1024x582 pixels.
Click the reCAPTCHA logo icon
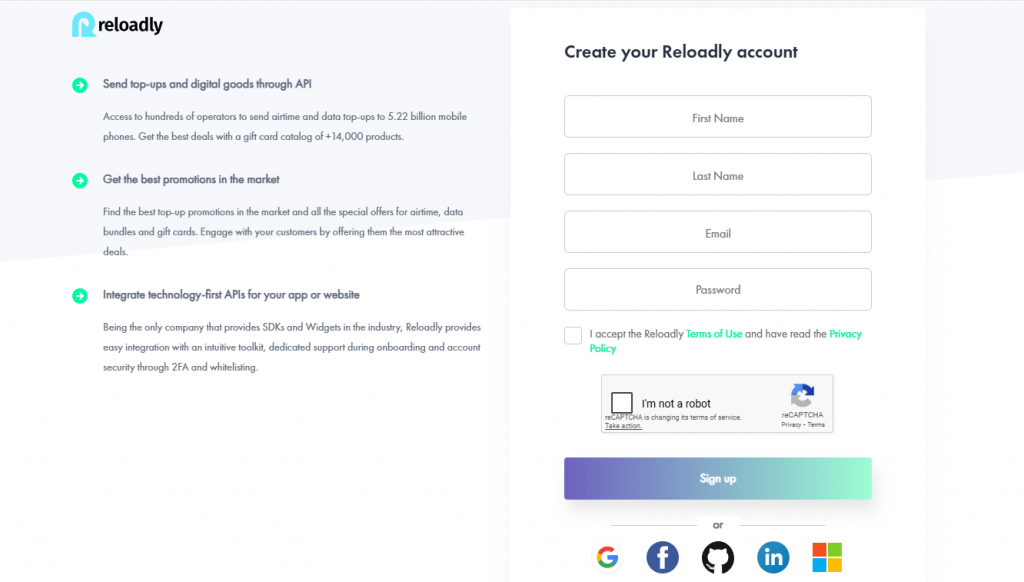tap(802, 396)
